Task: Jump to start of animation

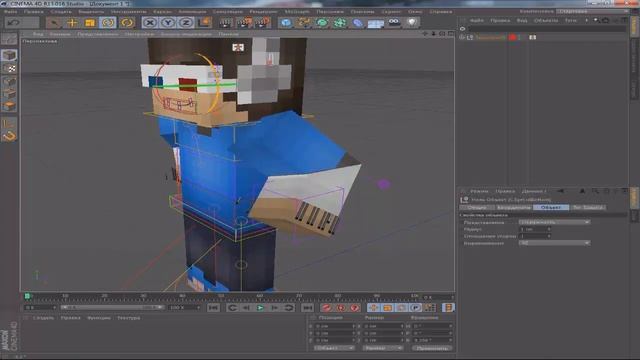Action: [x=213, y=308]
